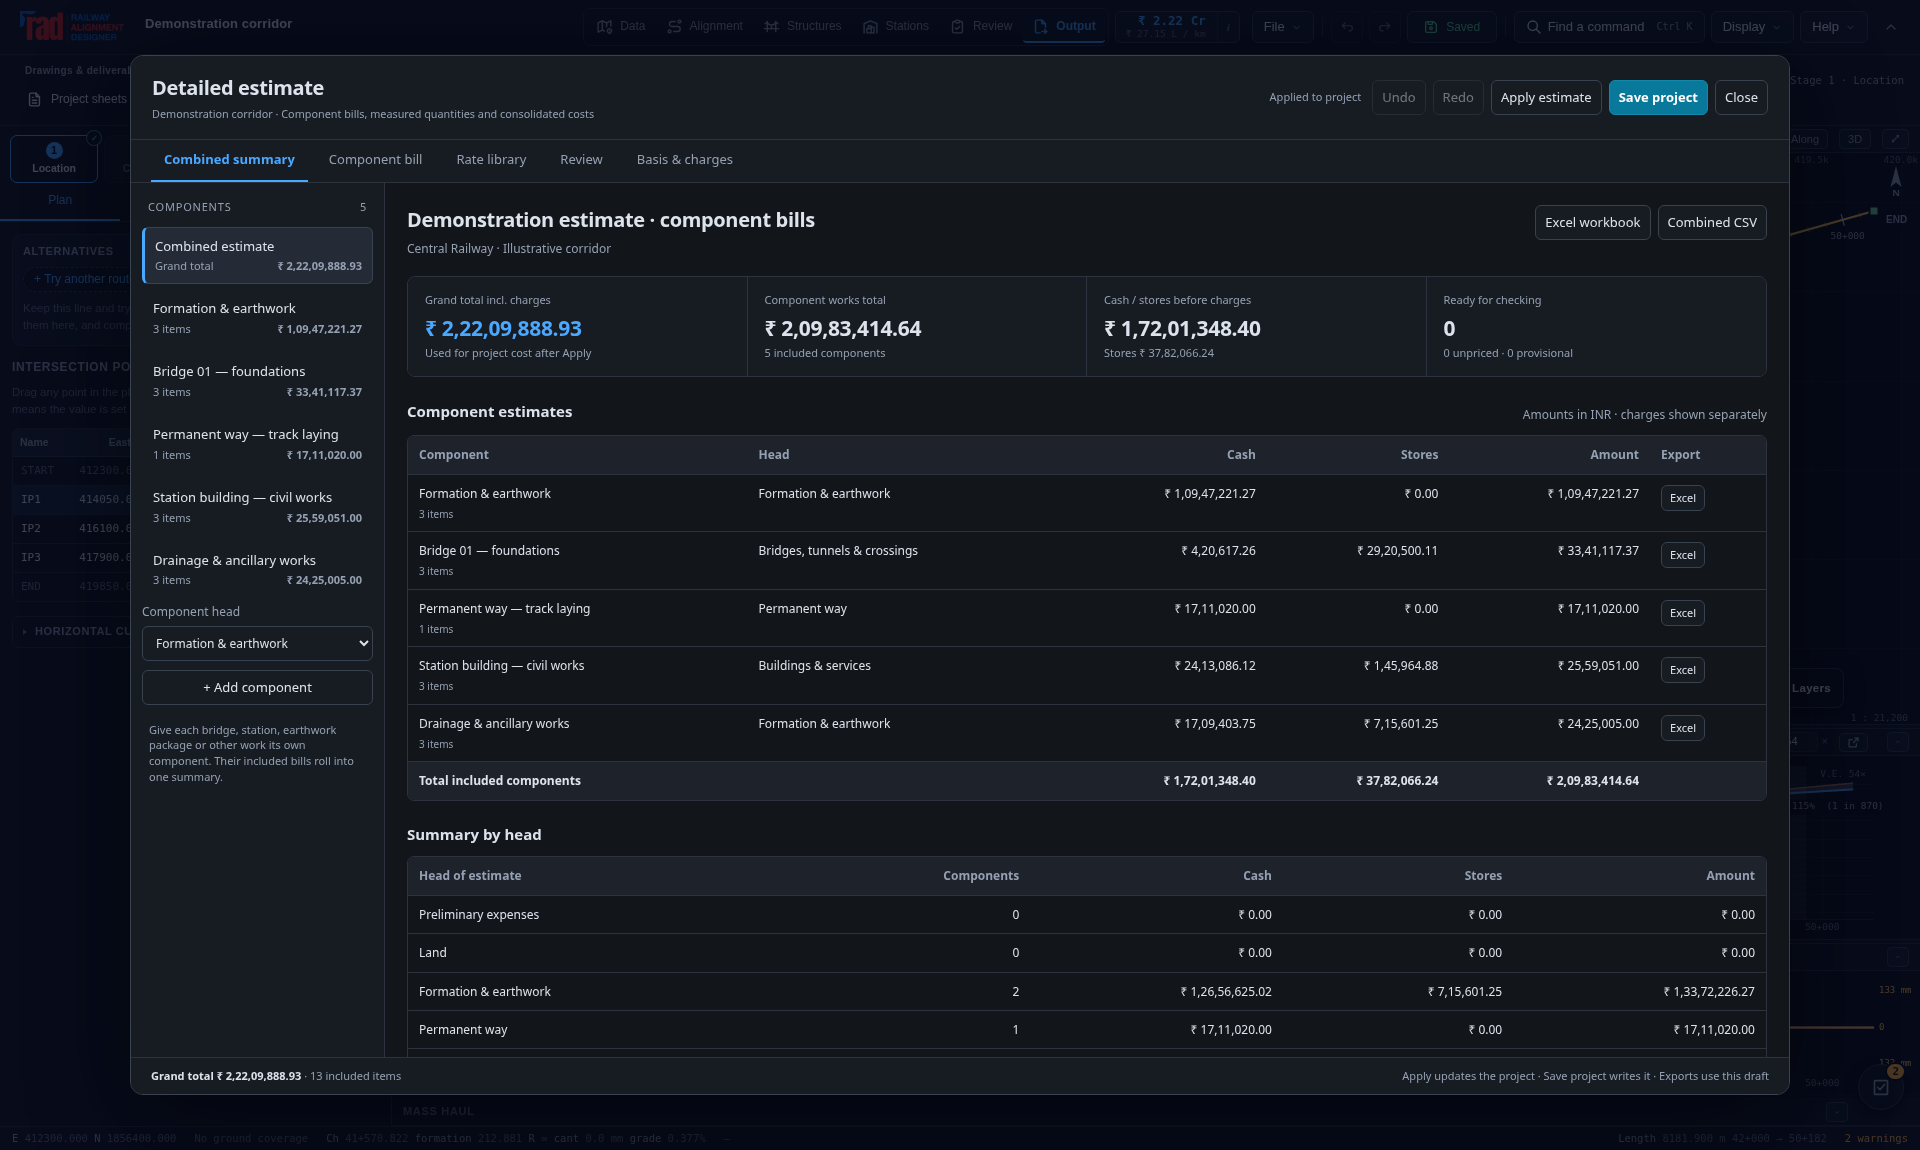Export Bridge 01 foundations row to Excel
Screen dimensions: 1920x1150
[x=1682, y=556]
